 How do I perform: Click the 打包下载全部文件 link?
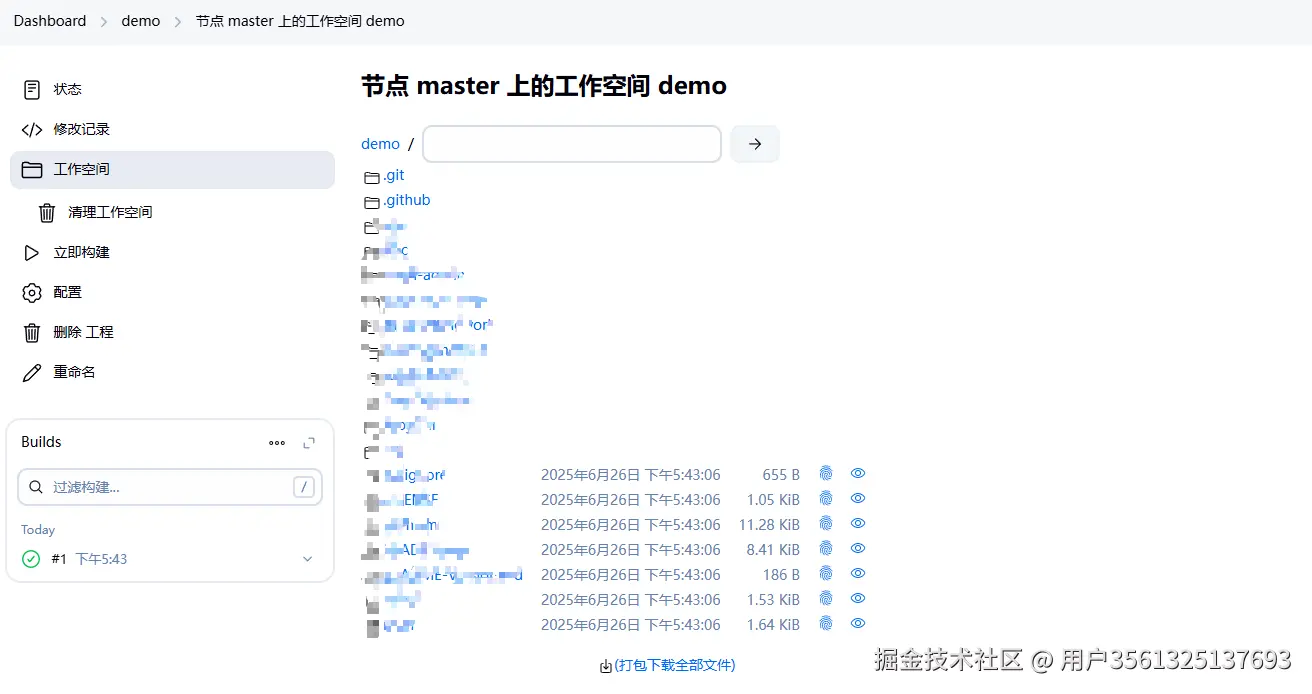674,665
